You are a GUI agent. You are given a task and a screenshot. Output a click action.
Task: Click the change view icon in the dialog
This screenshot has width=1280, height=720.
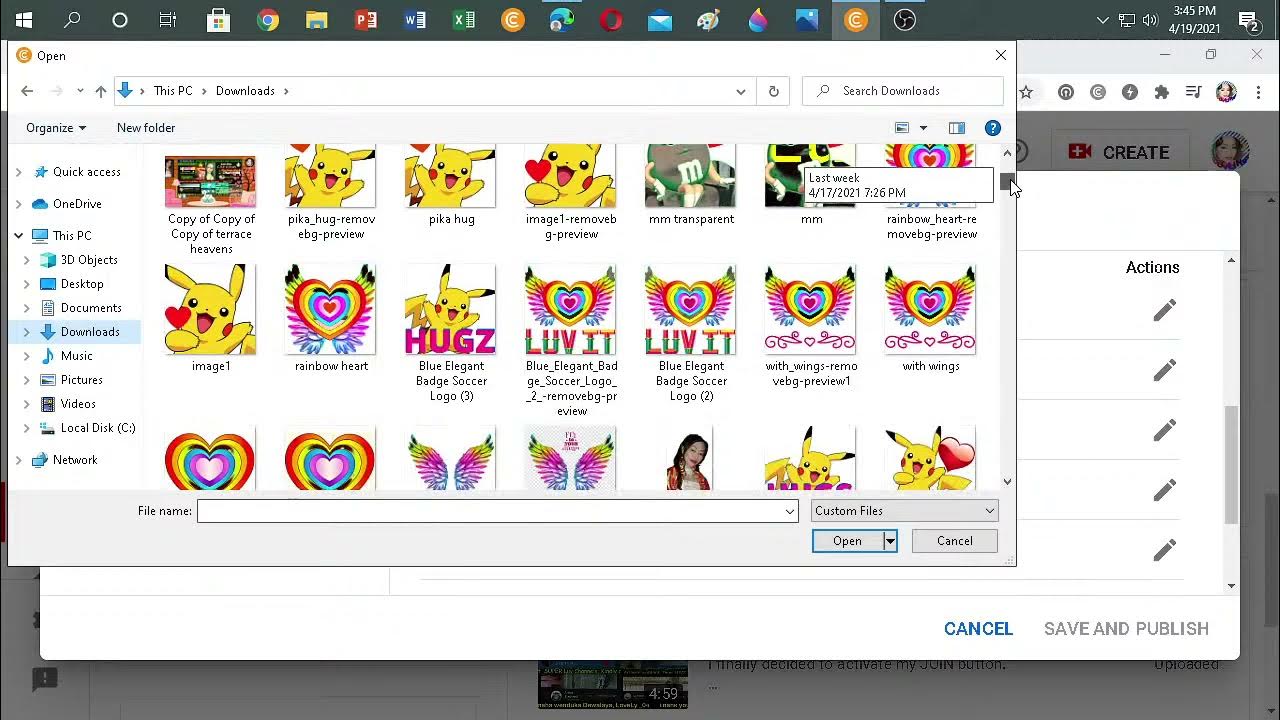pyautogui.click(x=902, y=128)
